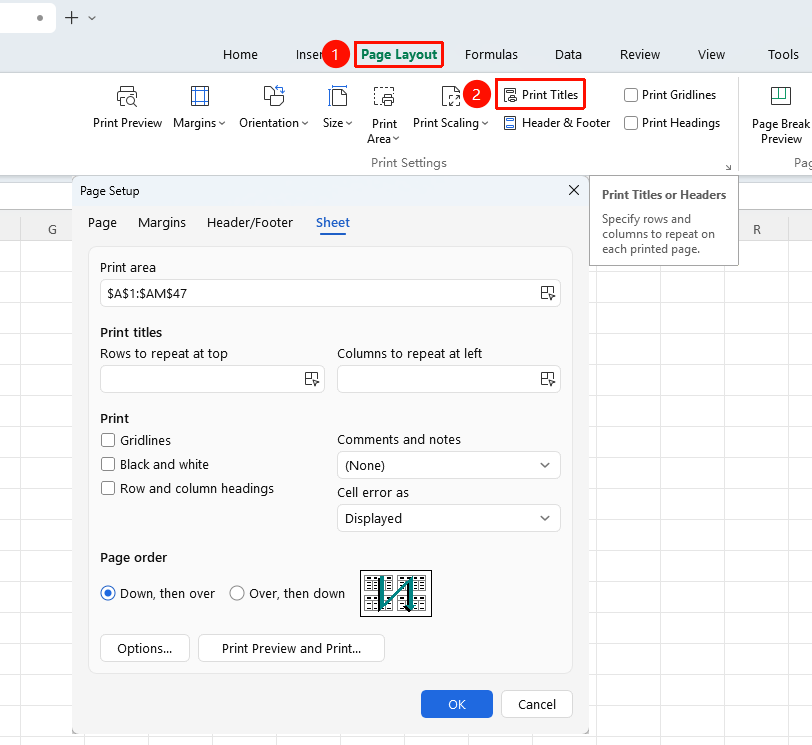Select column G header in the spreadsheet
This screenshot has height=745, width=812.
[52, 229]
